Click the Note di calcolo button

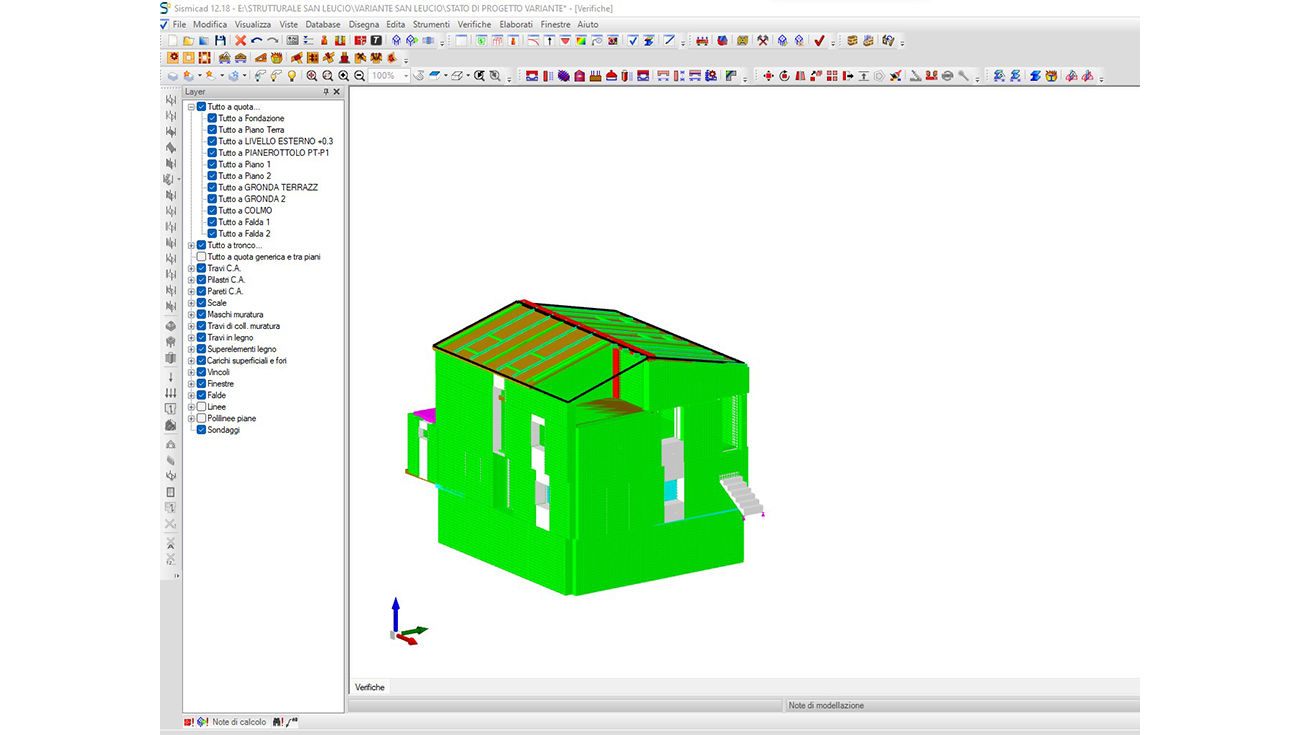click(x=239, y=722)
